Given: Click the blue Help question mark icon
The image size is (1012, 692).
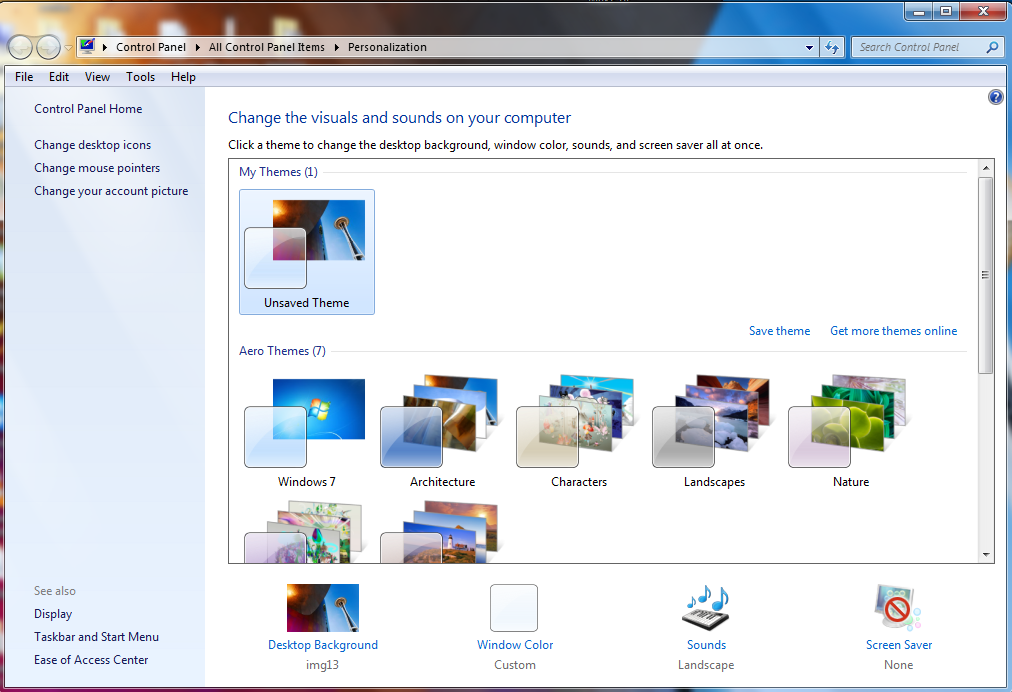Looking at the screenshot, I should pyautogui.click(x=995, y=97).
